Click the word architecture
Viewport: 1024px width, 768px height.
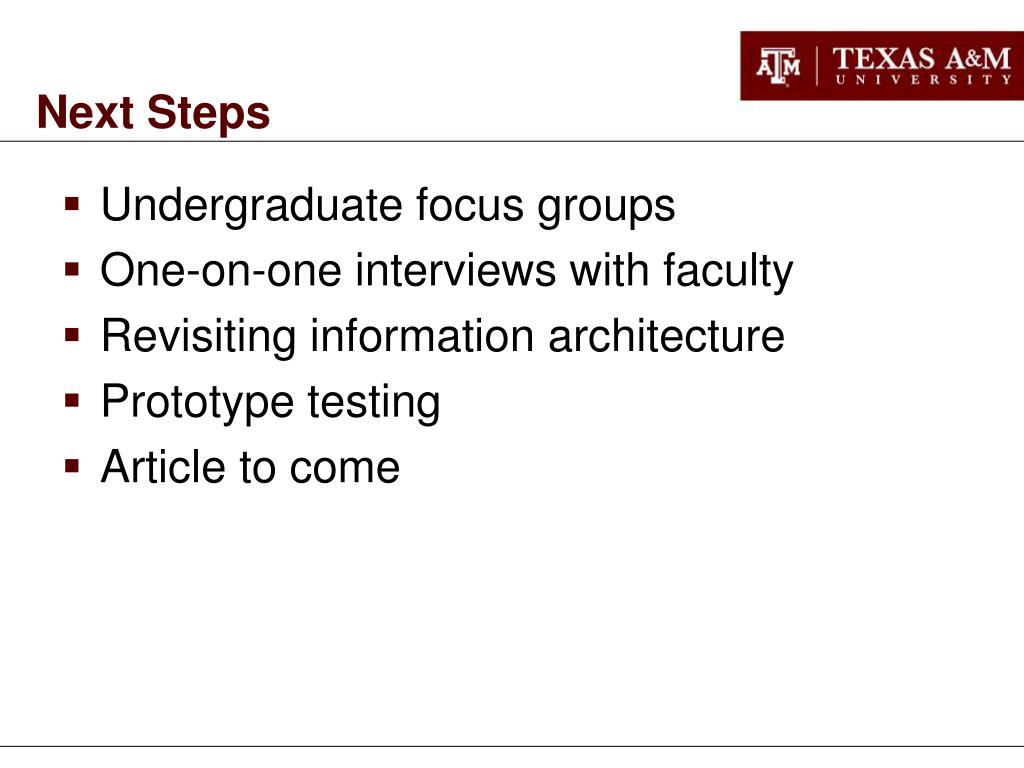pos(666,336)
